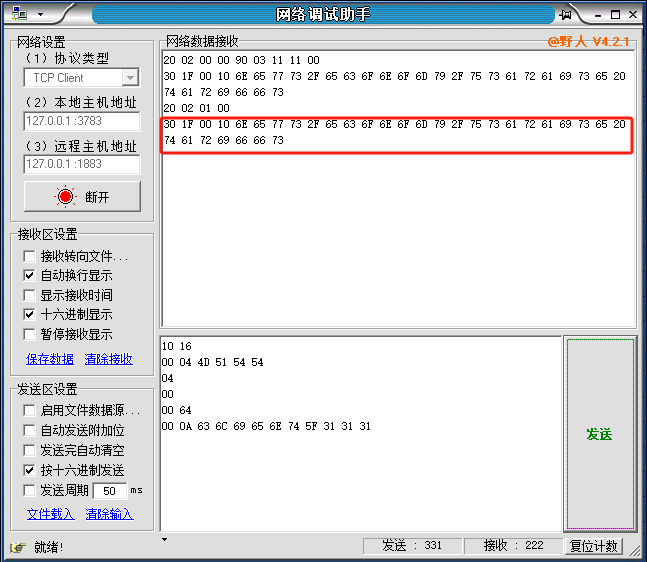
Task: Toggle 自动换行显示 checkbox
Action: [29, 276]
